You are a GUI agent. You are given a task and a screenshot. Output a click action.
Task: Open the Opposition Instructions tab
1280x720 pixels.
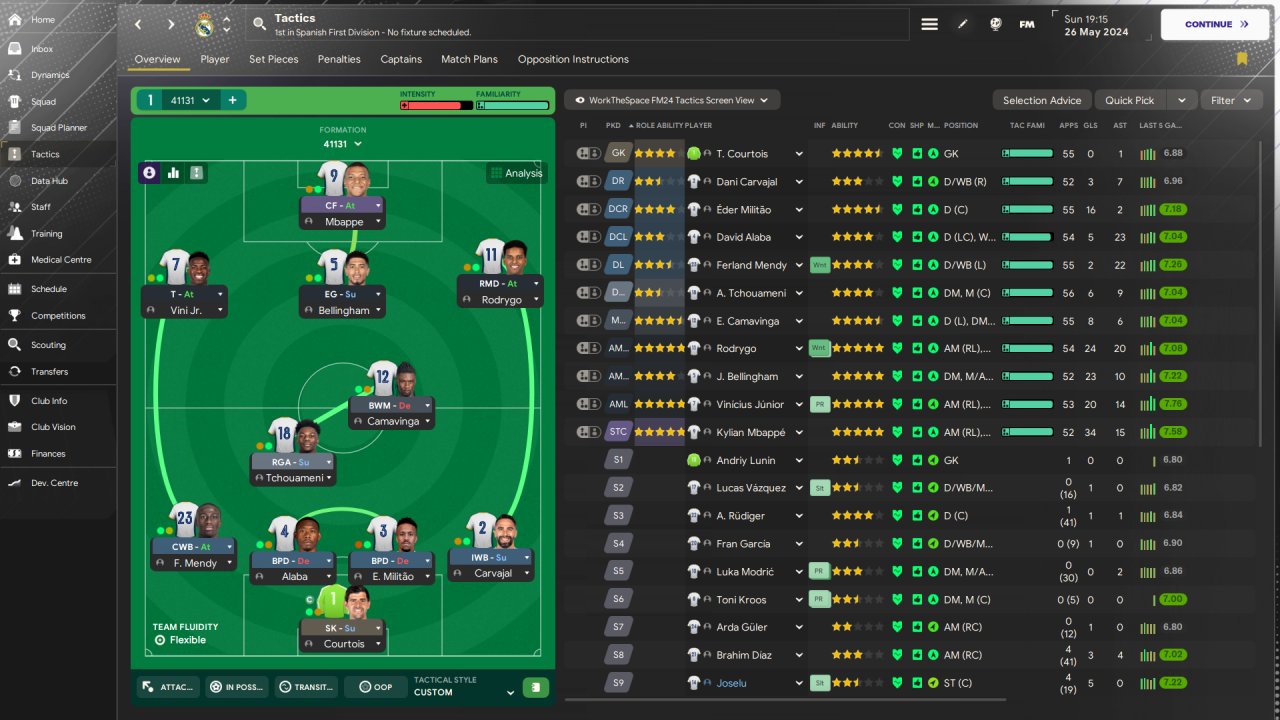point(573,59)
